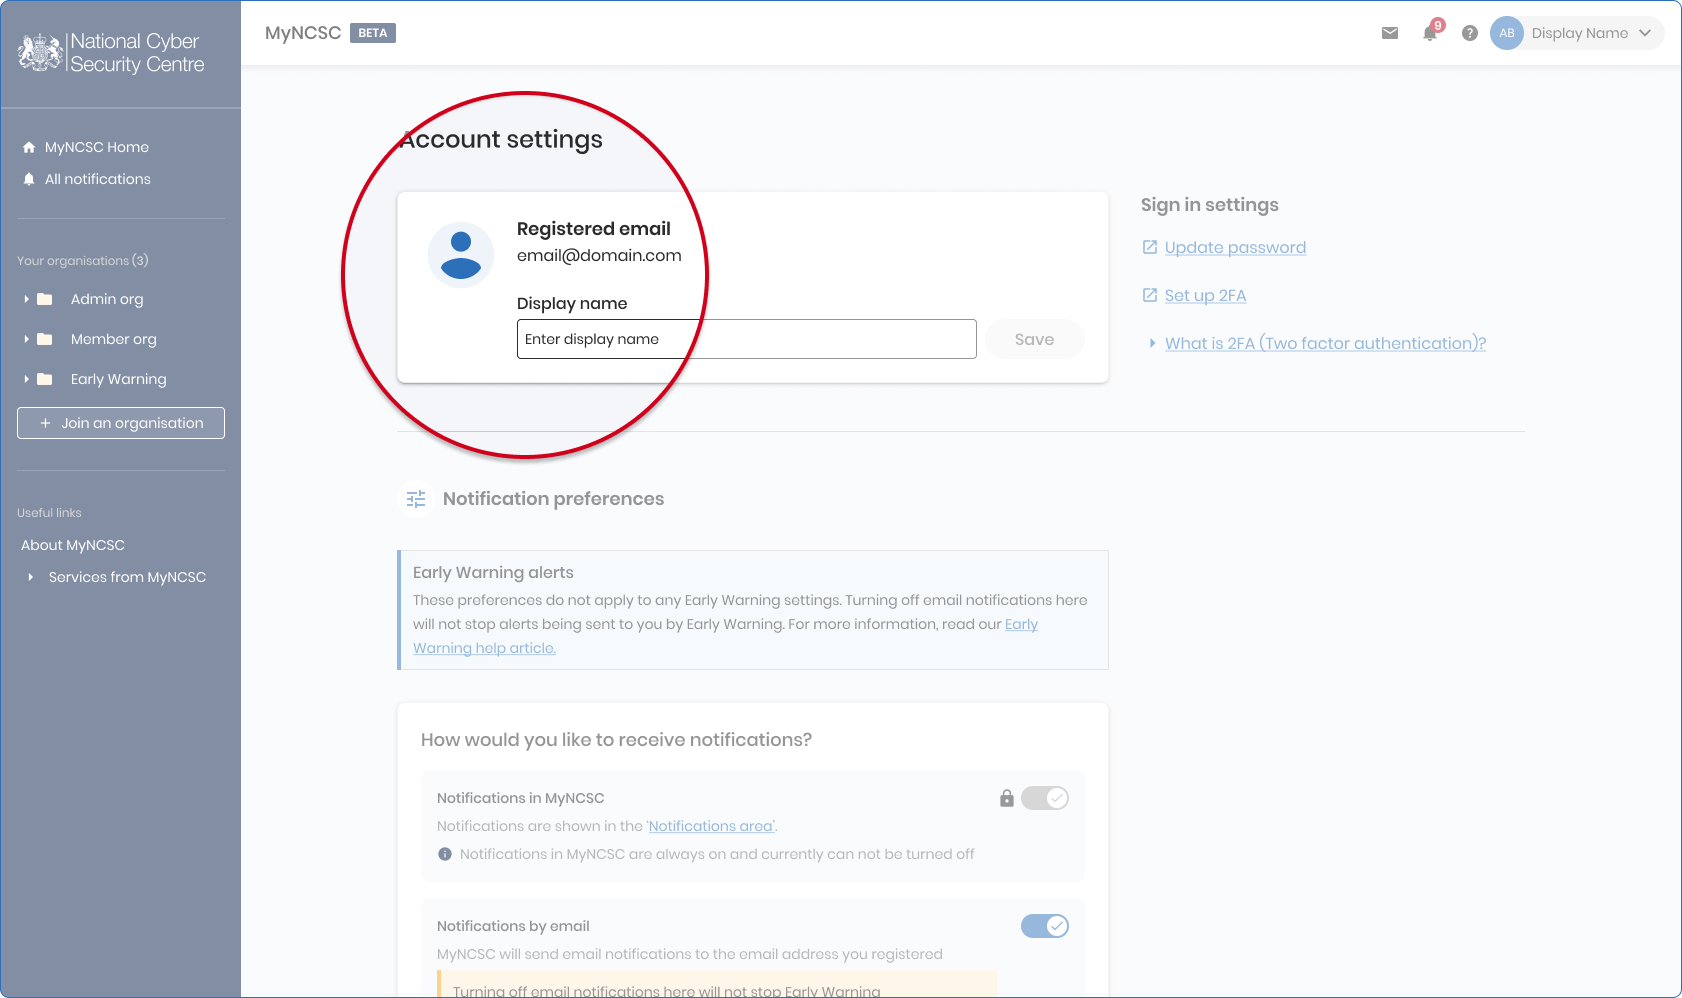
Task: Click the profile avatar picture
Action: [461, 255]
